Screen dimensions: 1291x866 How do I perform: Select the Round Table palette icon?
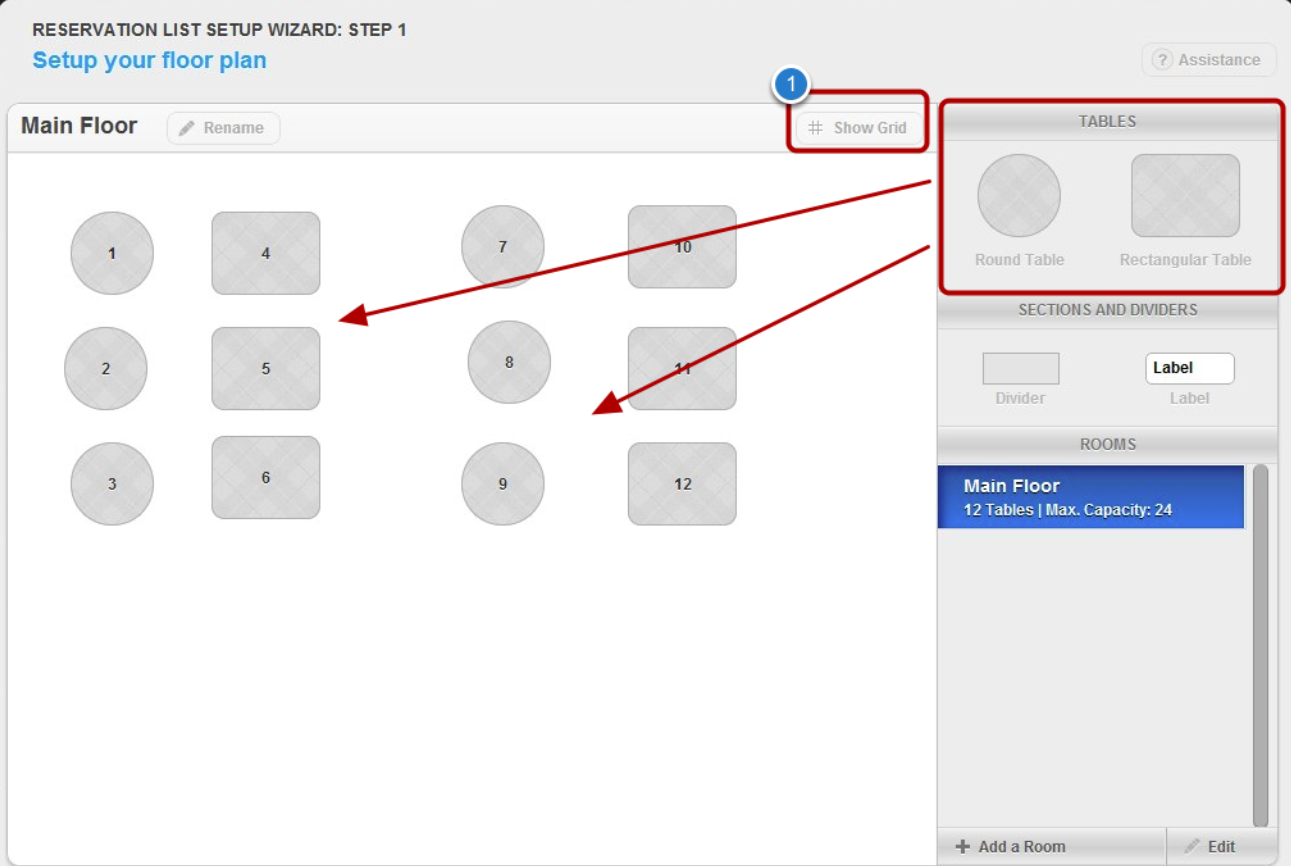pyautogui.click(x=1019, y=196)
